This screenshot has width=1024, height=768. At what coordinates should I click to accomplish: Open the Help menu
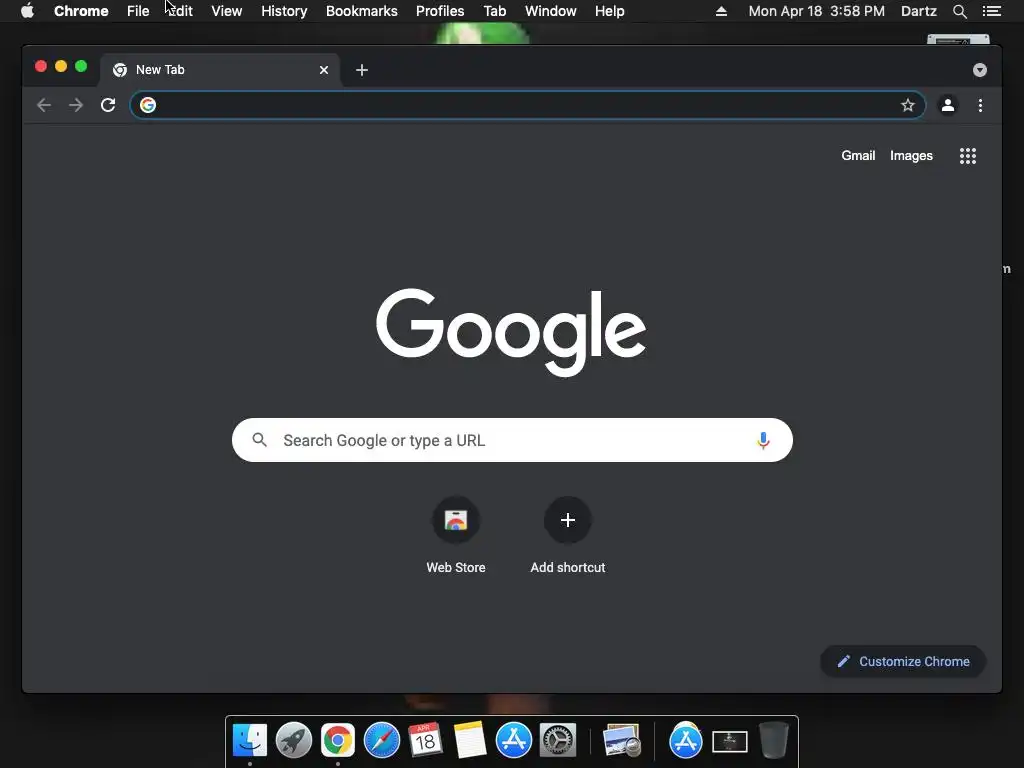[609, 11]
